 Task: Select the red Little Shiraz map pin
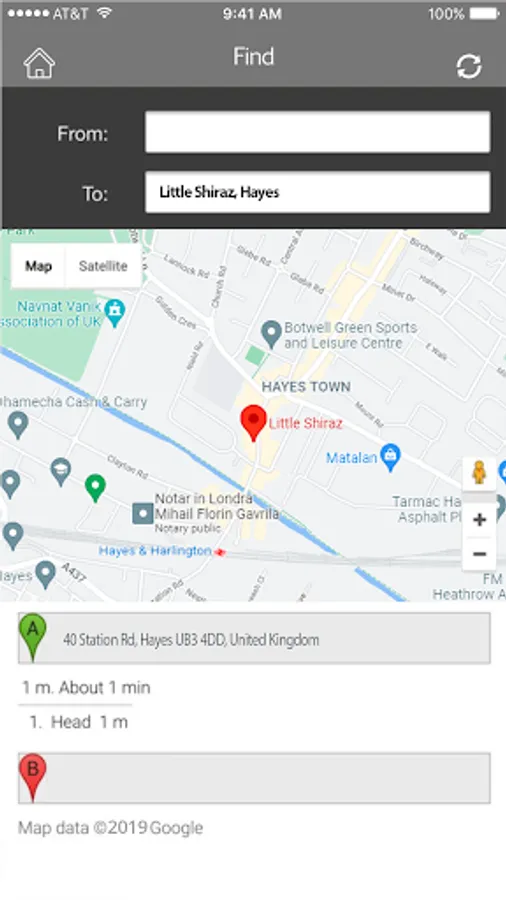coord(253,423)
